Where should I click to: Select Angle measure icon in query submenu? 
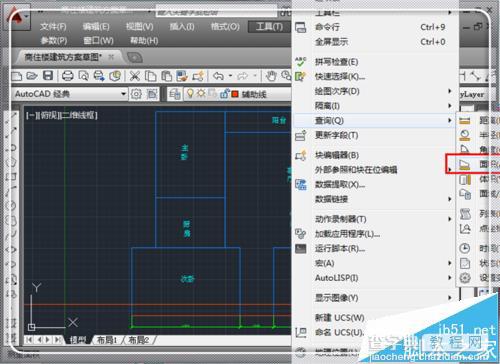pos(465,150)
